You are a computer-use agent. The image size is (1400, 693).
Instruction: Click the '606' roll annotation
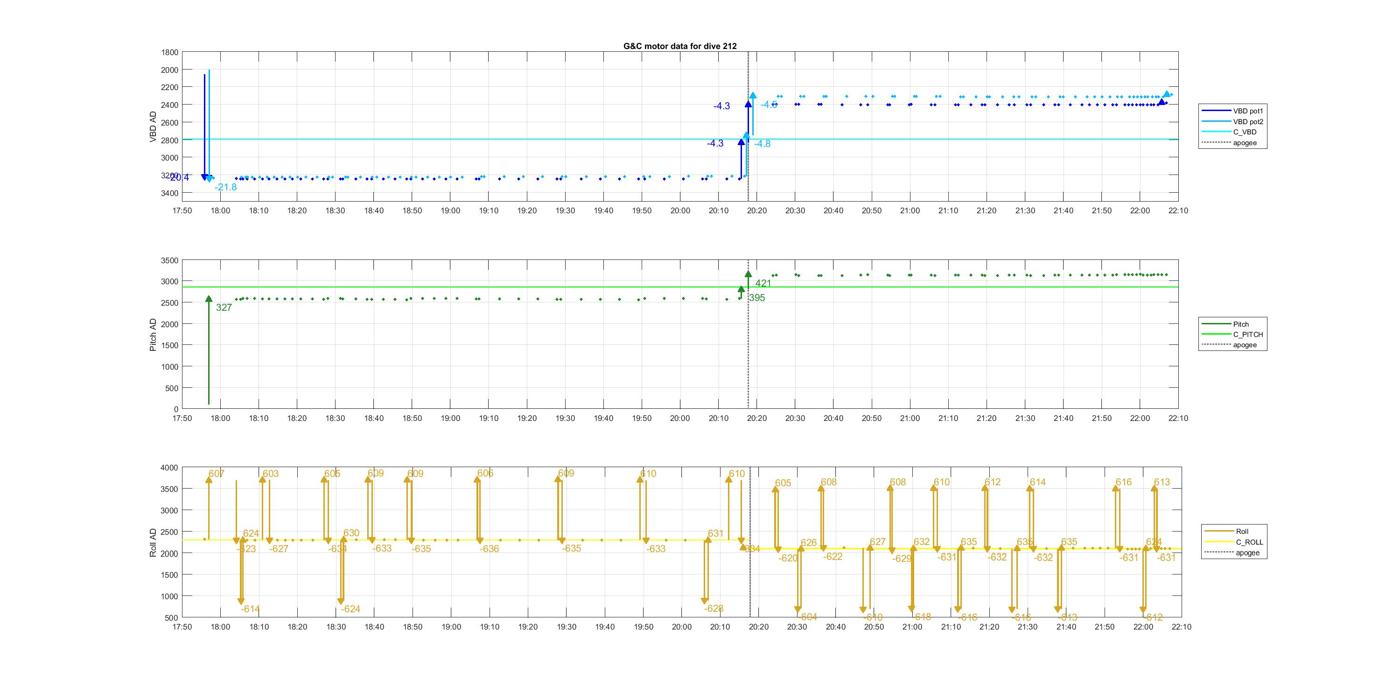(x=485, y=474)
